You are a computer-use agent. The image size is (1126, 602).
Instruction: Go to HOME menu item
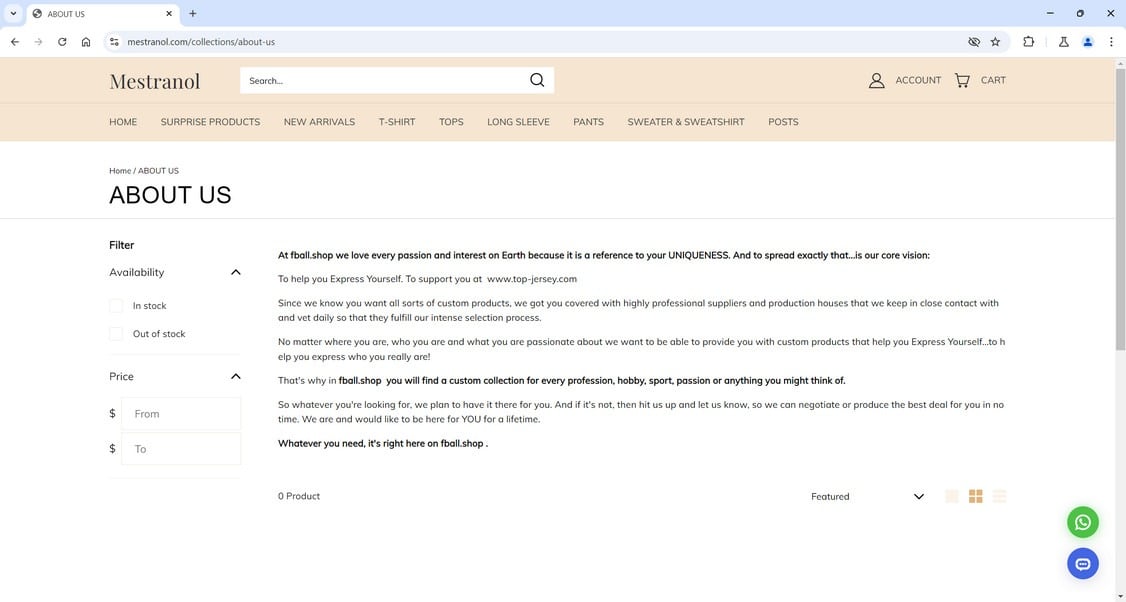point(123,122)
